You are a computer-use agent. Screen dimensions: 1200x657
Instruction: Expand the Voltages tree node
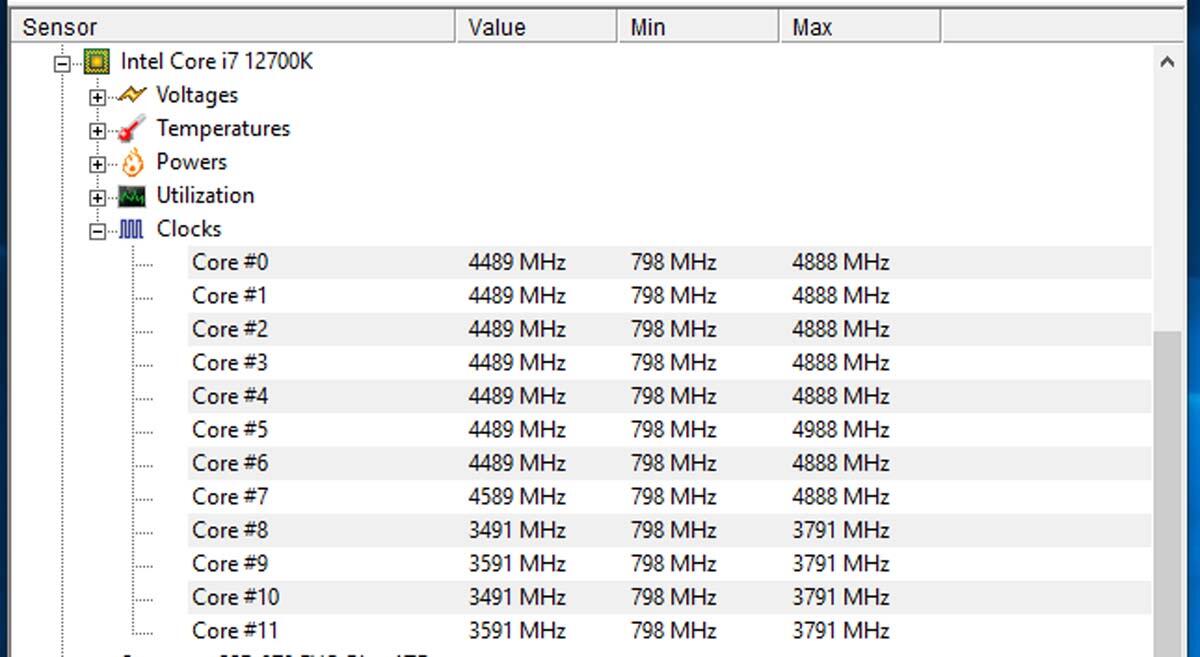97,97
